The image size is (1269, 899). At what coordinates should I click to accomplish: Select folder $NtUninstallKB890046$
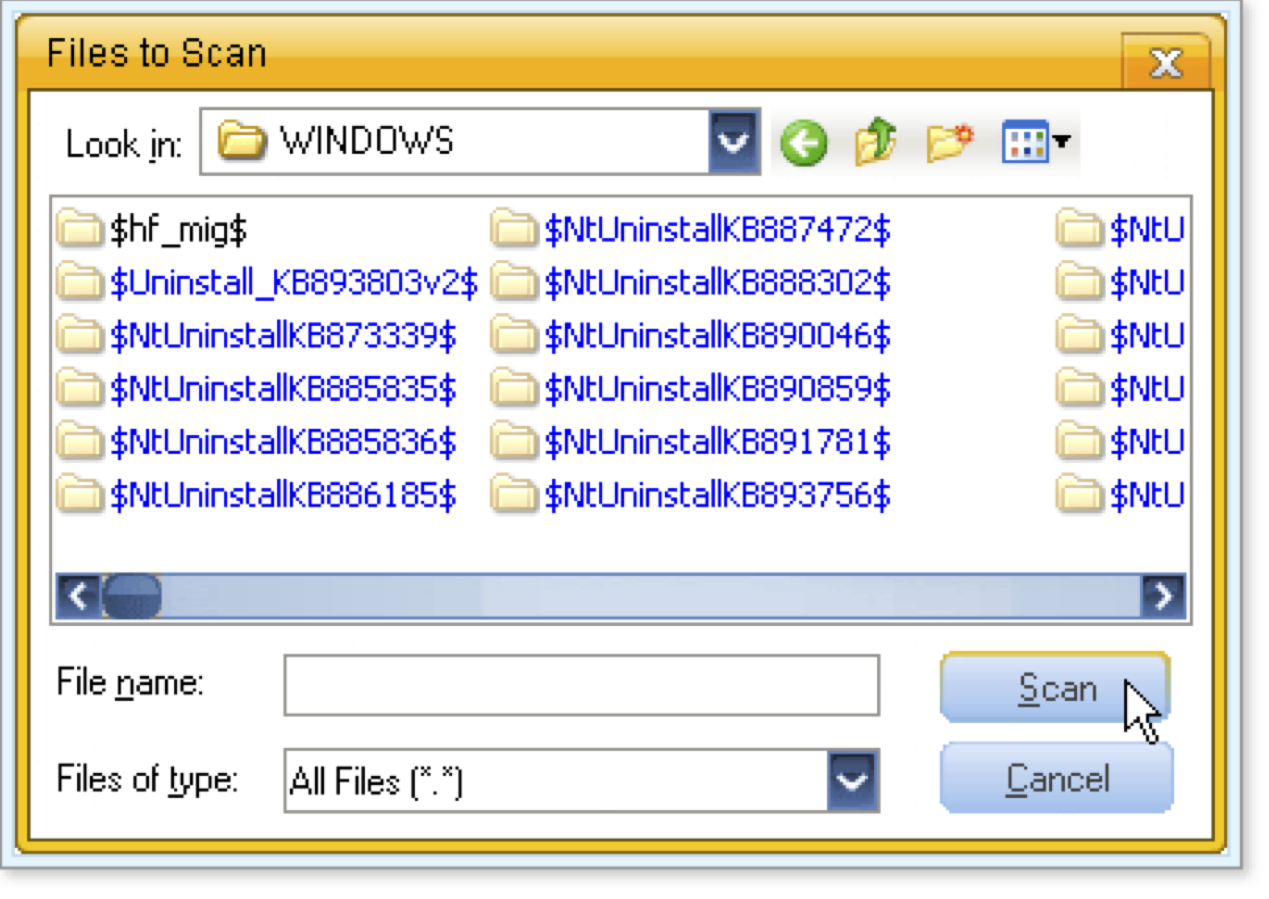691,336
